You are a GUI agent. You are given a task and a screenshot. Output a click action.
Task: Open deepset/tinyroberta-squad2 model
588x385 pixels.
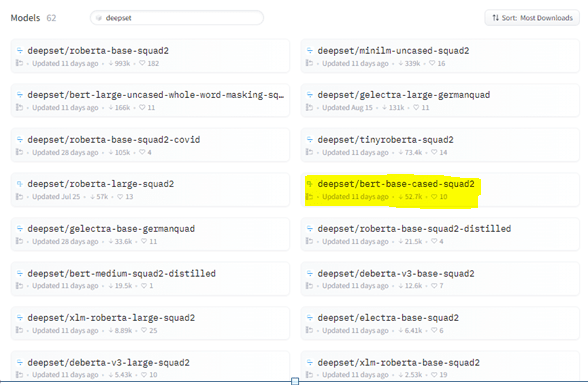[440, 145]
